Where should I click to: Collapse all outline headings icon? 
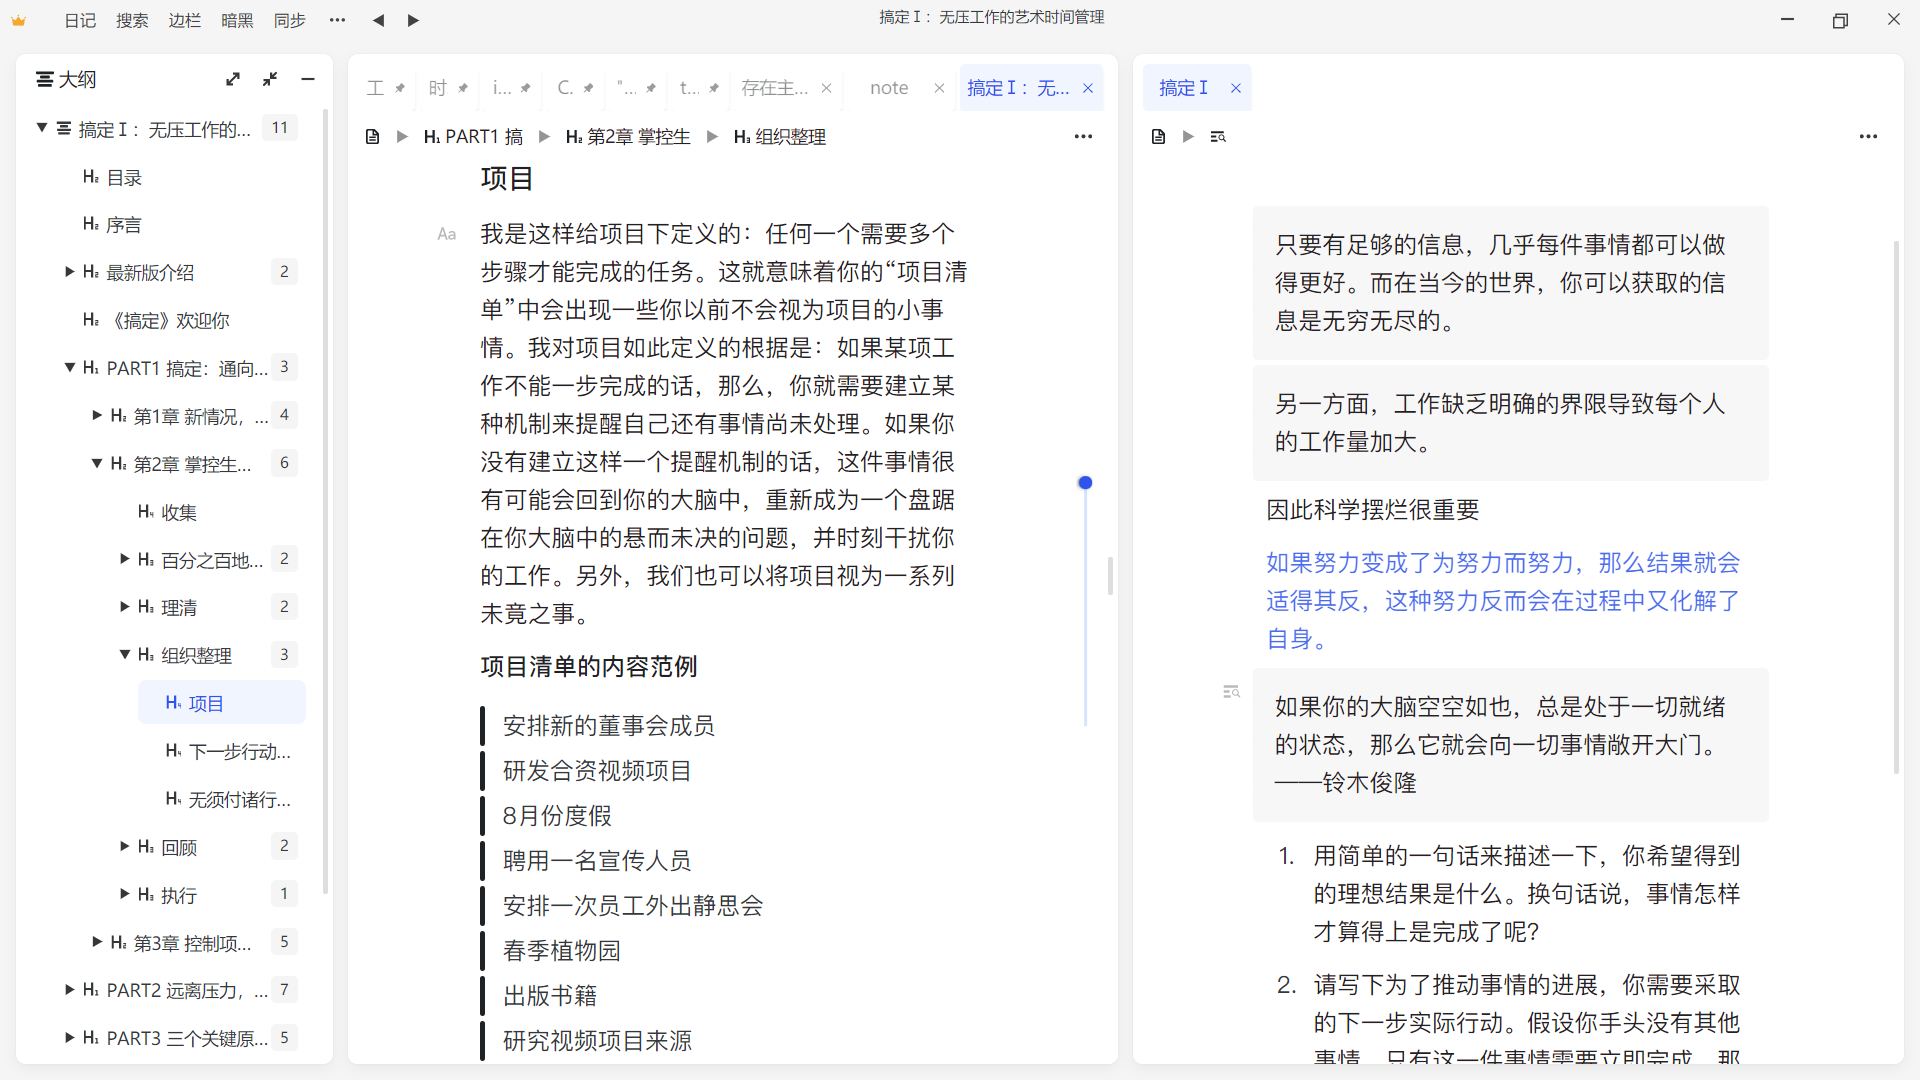point(270,79)
